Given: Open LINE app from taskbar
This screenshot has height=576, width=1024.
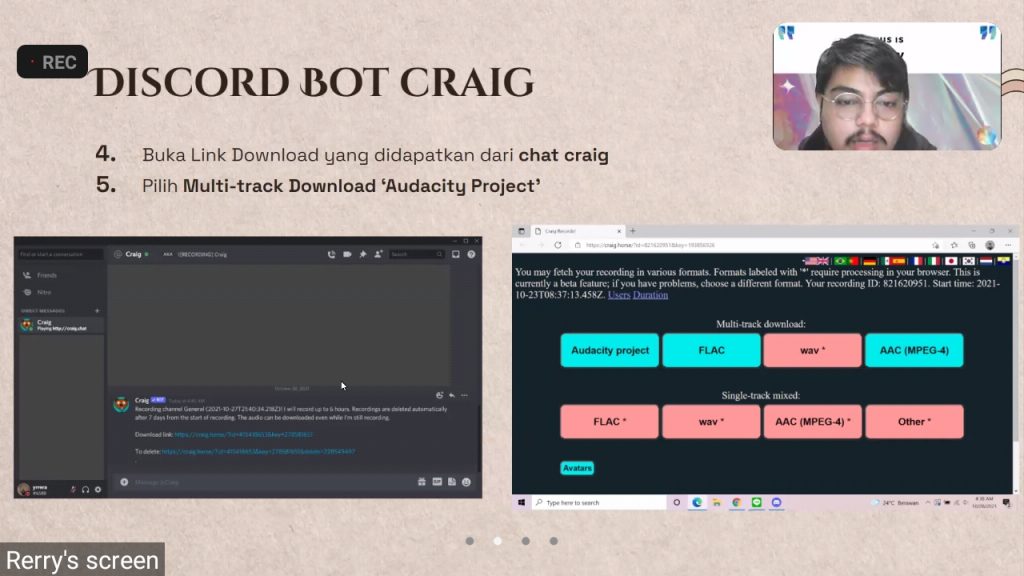Looking at the screenshot, I should (x=756, y=502).
